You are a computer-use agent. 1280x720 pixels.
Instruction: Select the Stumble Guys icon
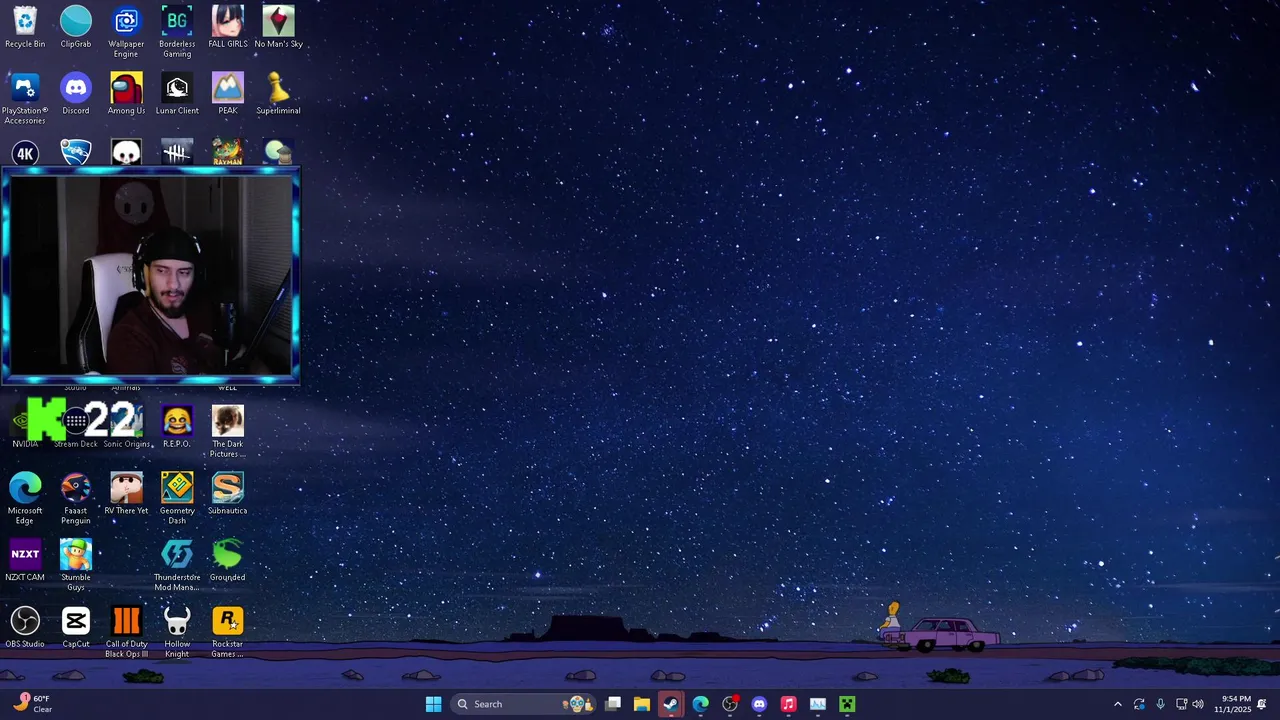[x=76, y=565]
